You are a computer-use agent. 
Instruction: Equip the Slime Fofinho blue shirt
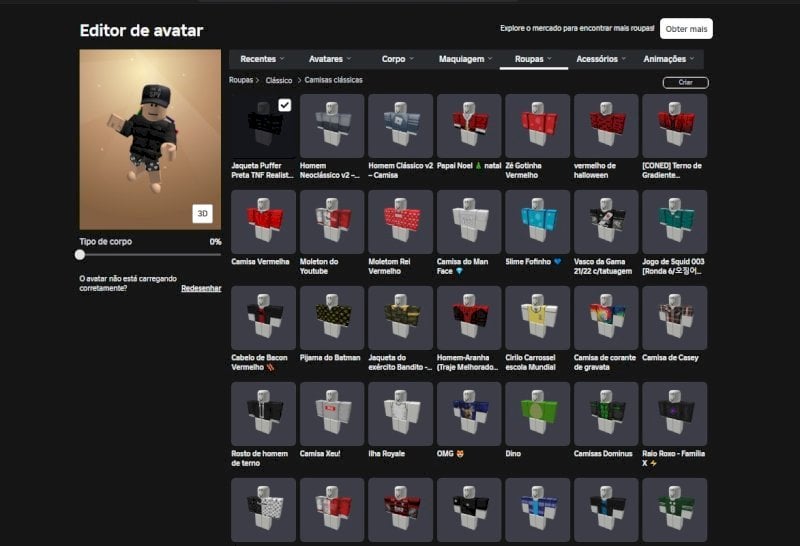[x=537, y=221]
